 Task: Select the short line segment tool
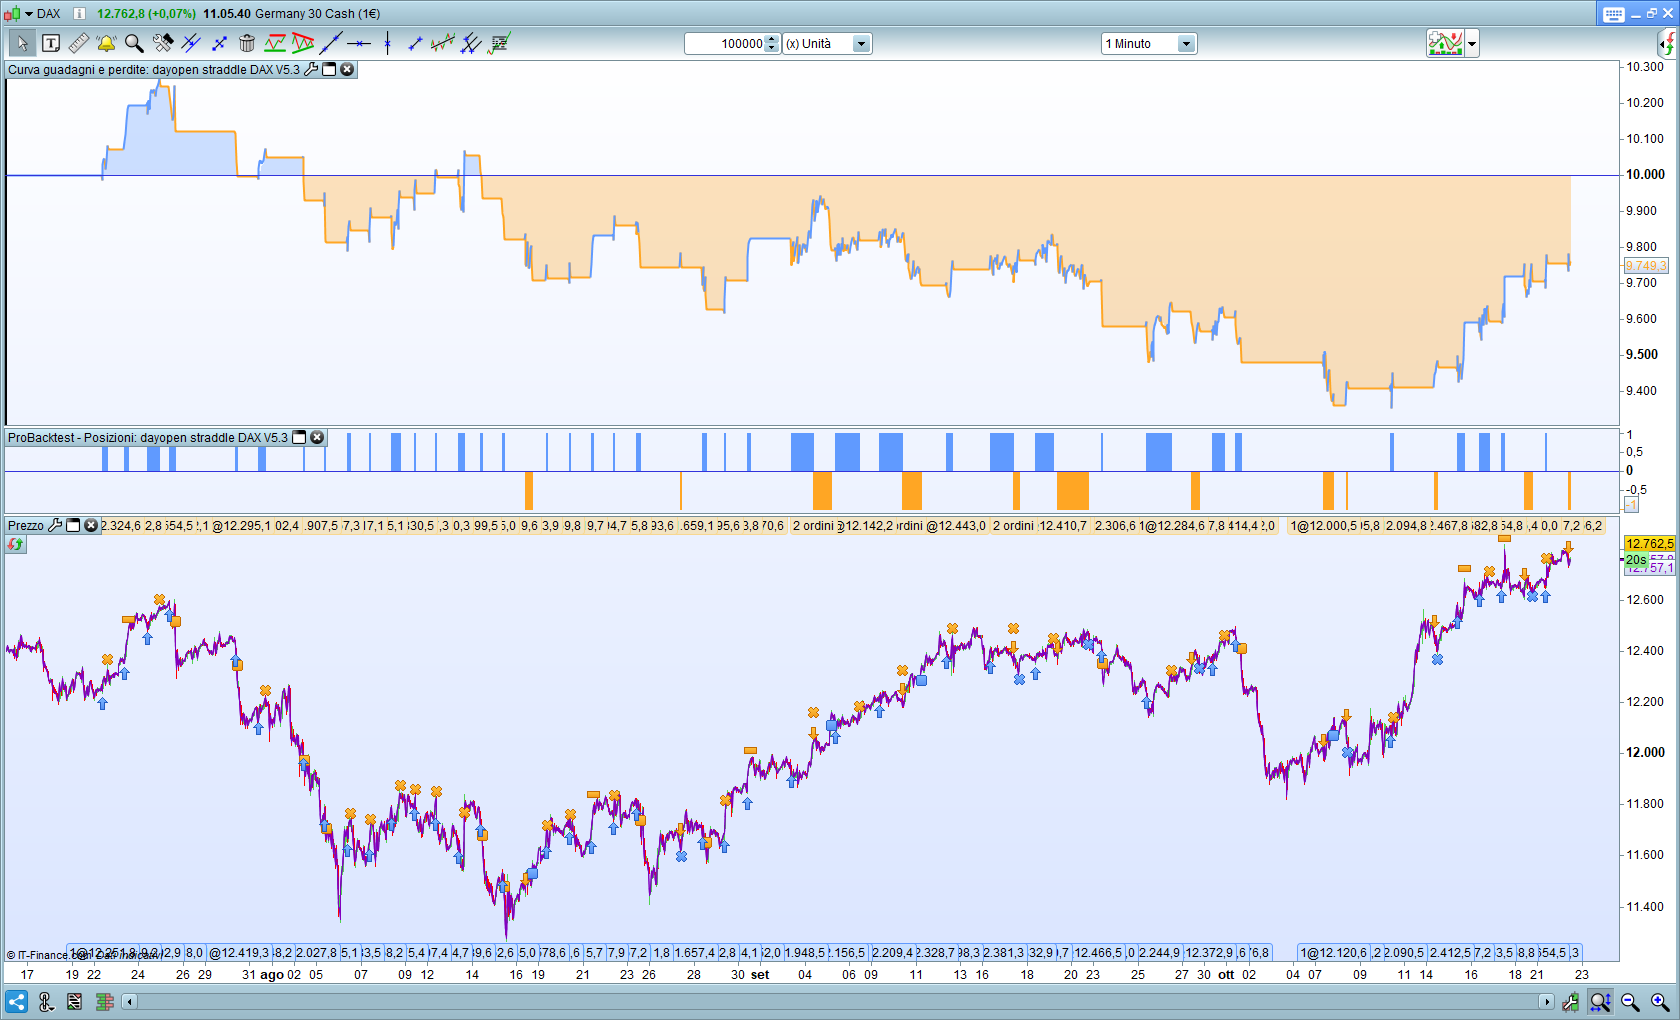click(x=415, y=43)
